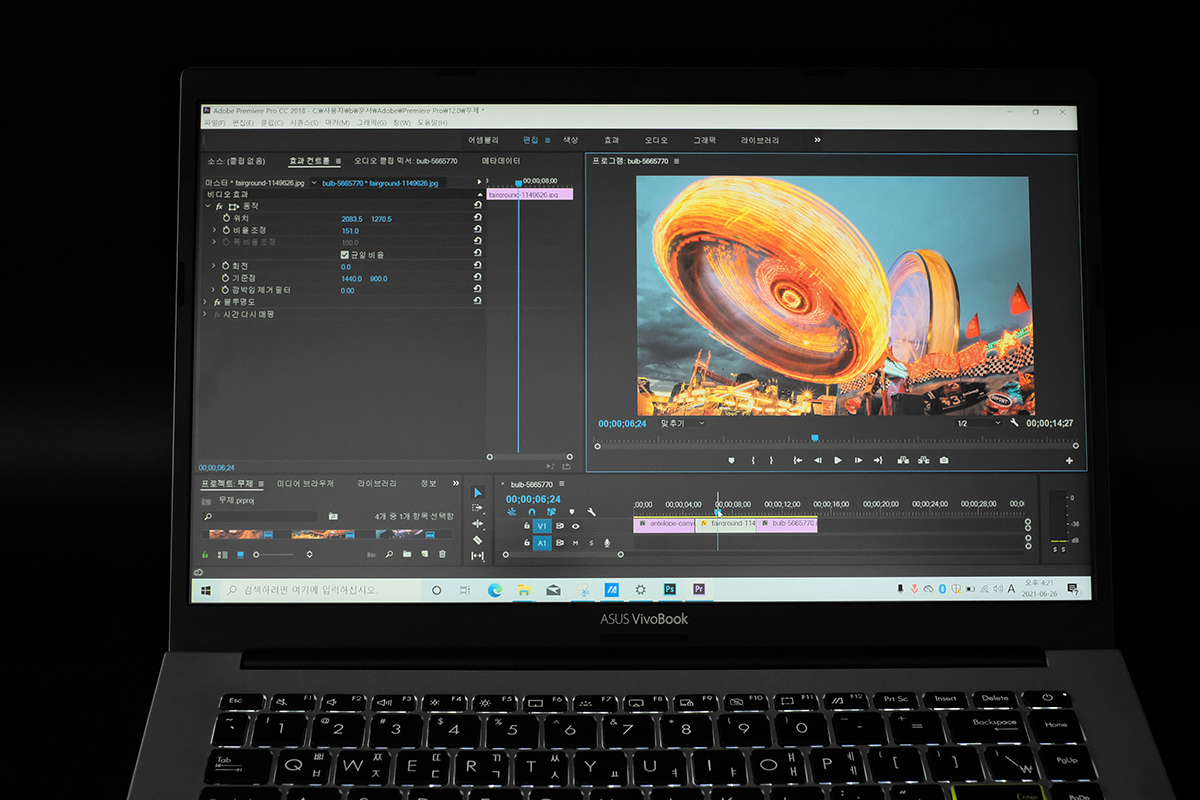The image size is (1200, 800).
Task: Select the Track Select Forward tool
Action: pos(477,508)
